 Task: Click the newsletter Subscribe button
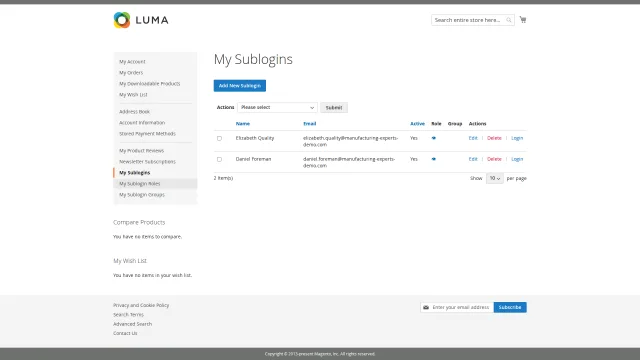510,307
